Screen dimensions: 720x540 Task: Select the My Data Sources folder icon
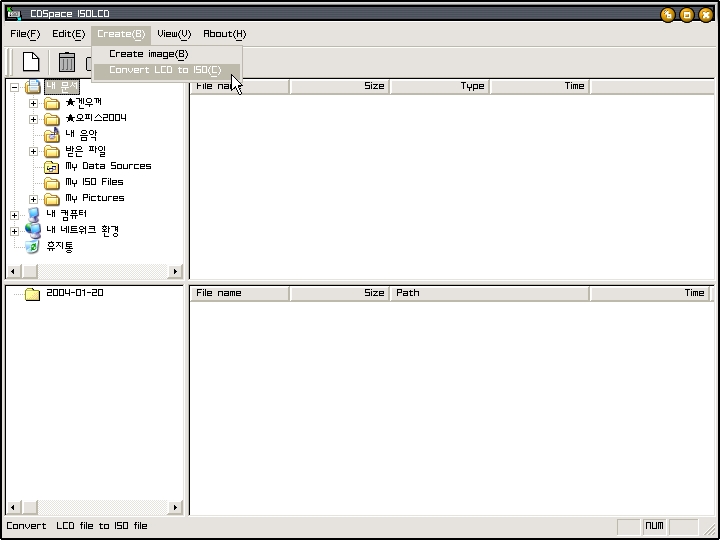coord(52,167)
